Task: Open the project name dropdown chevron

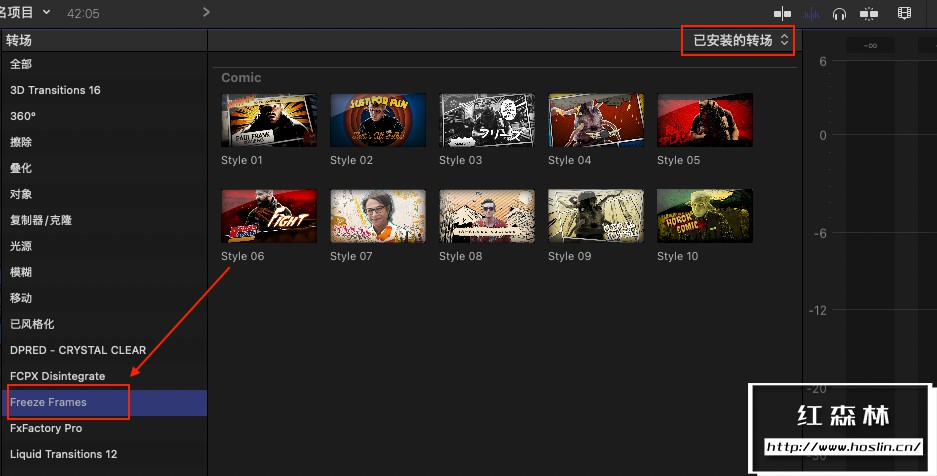Action: click(47, 12)
